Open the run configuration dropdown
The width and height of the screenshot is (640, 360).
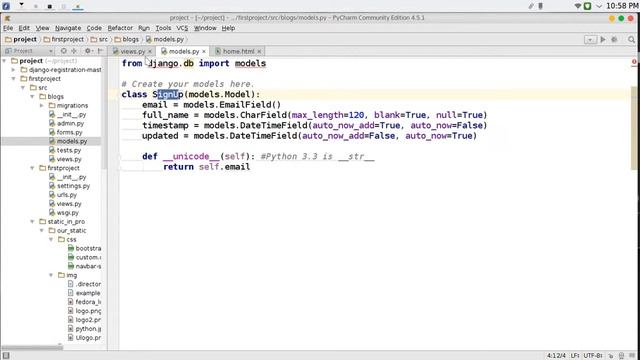tap(590, 40)
